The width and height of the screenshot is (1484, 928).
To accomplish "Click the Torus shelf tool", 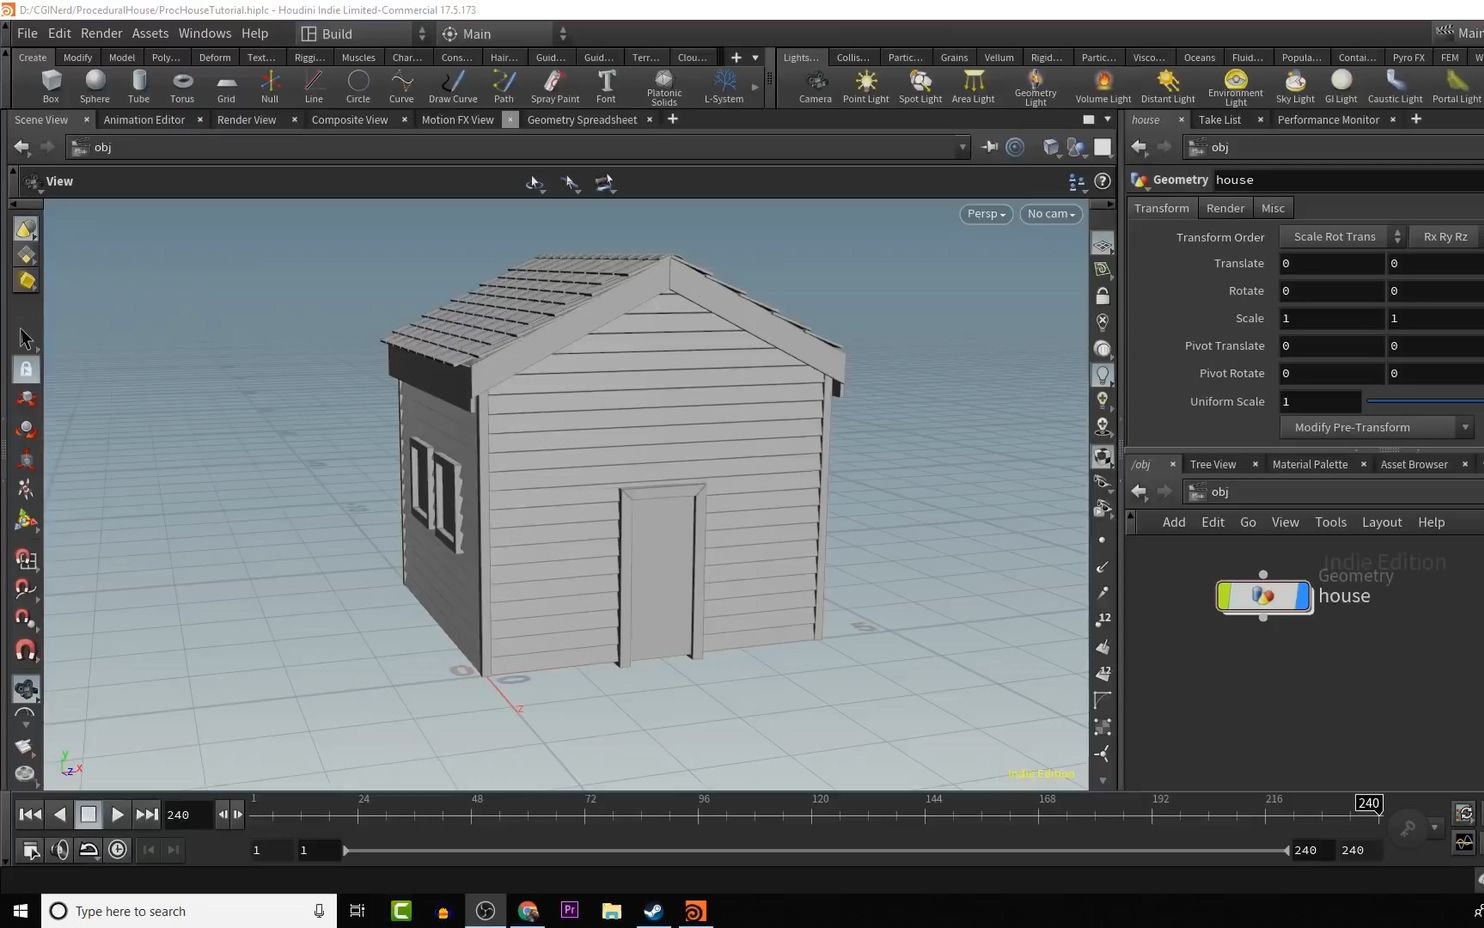I will pos(182,86).
